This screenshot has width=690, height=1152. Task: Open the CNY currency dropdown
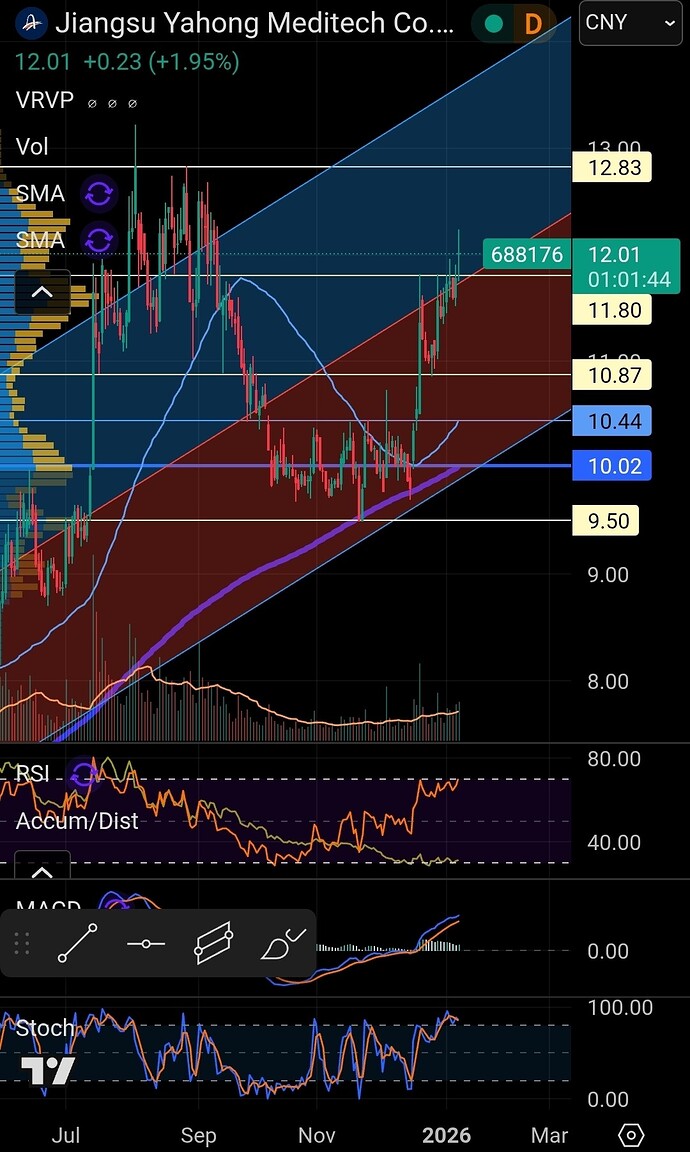pos(630,23)
